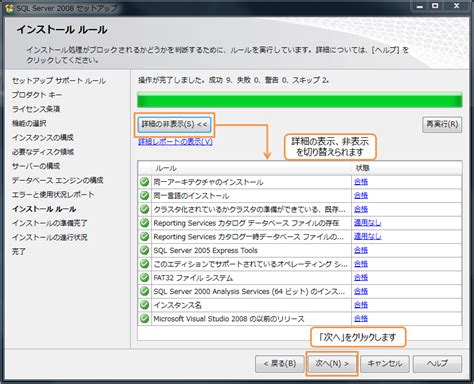Screen dimensions: 474x384
Task: Open 合格 link for Microsoft Visual Studio 2008 row
Action: [x=361, y=318]
